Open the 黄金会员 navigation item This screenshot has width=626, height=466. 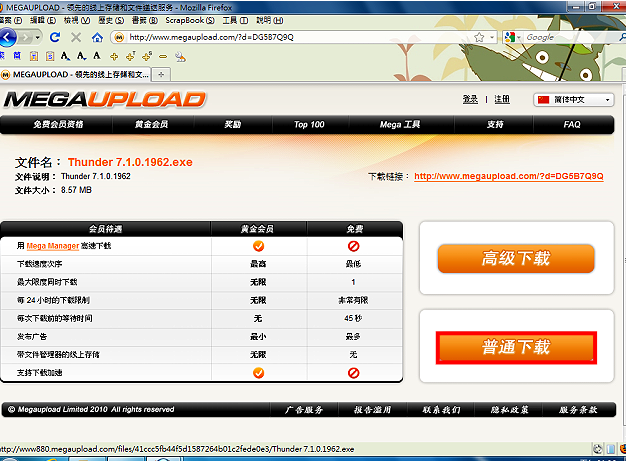(x=151, y=125)
